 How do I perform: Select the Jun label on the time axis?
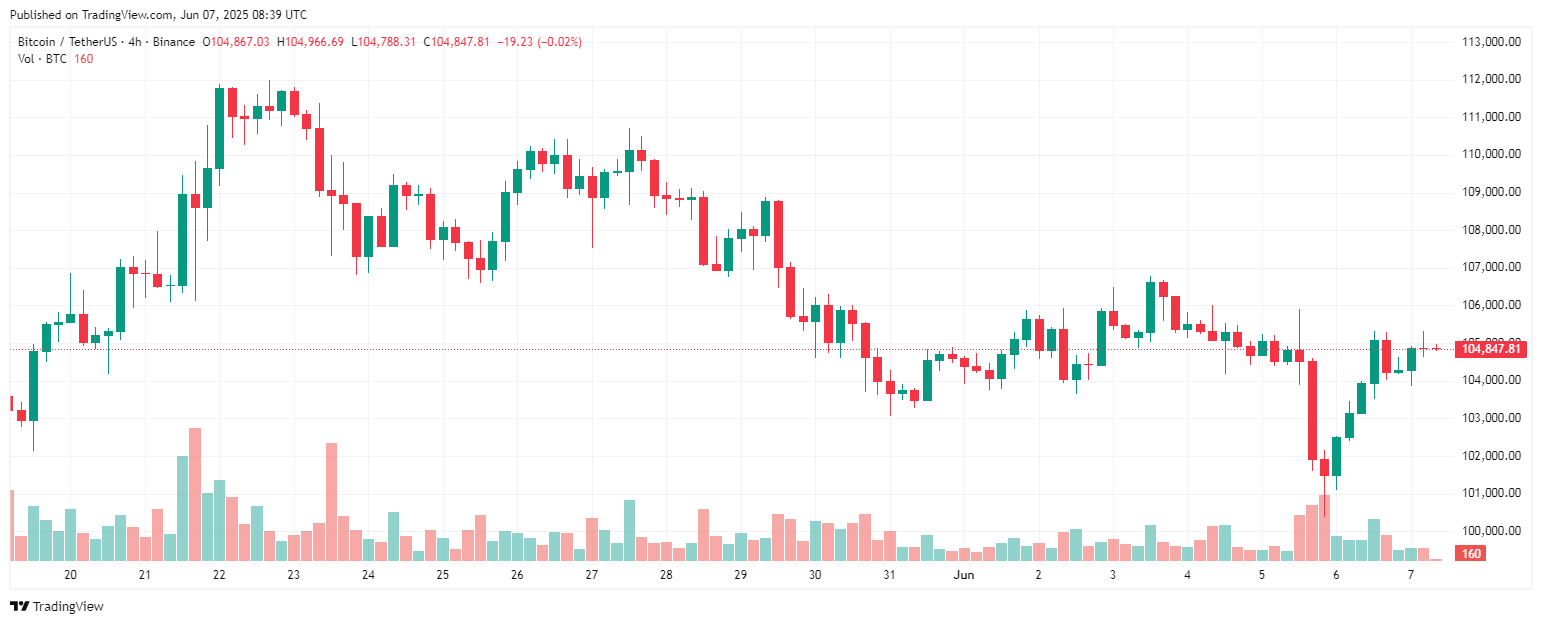[964, 575]
